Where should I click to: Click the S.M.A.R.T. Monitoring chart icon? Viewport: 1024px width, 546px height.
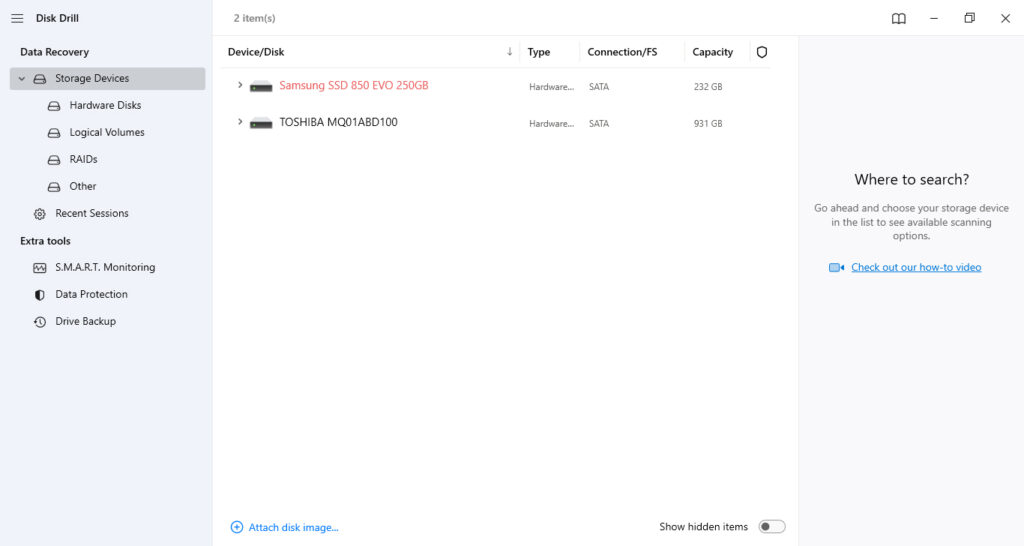40,268
